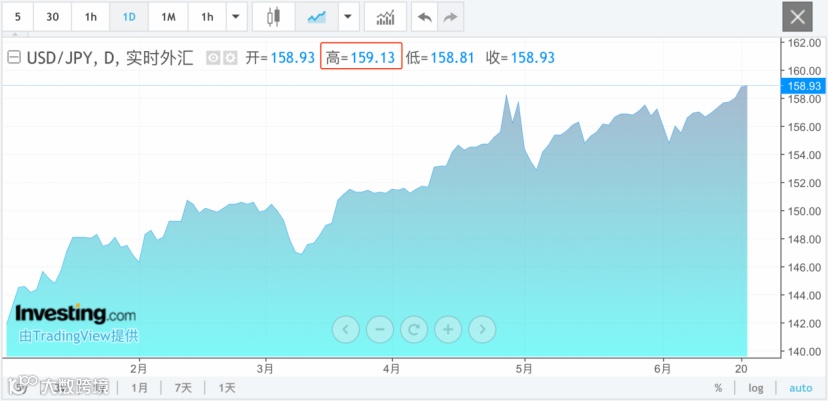Viewport: 828px width, 402px height.
Task: Select the 1h interval beside the dropdown arrow
Action: point(208,17)
